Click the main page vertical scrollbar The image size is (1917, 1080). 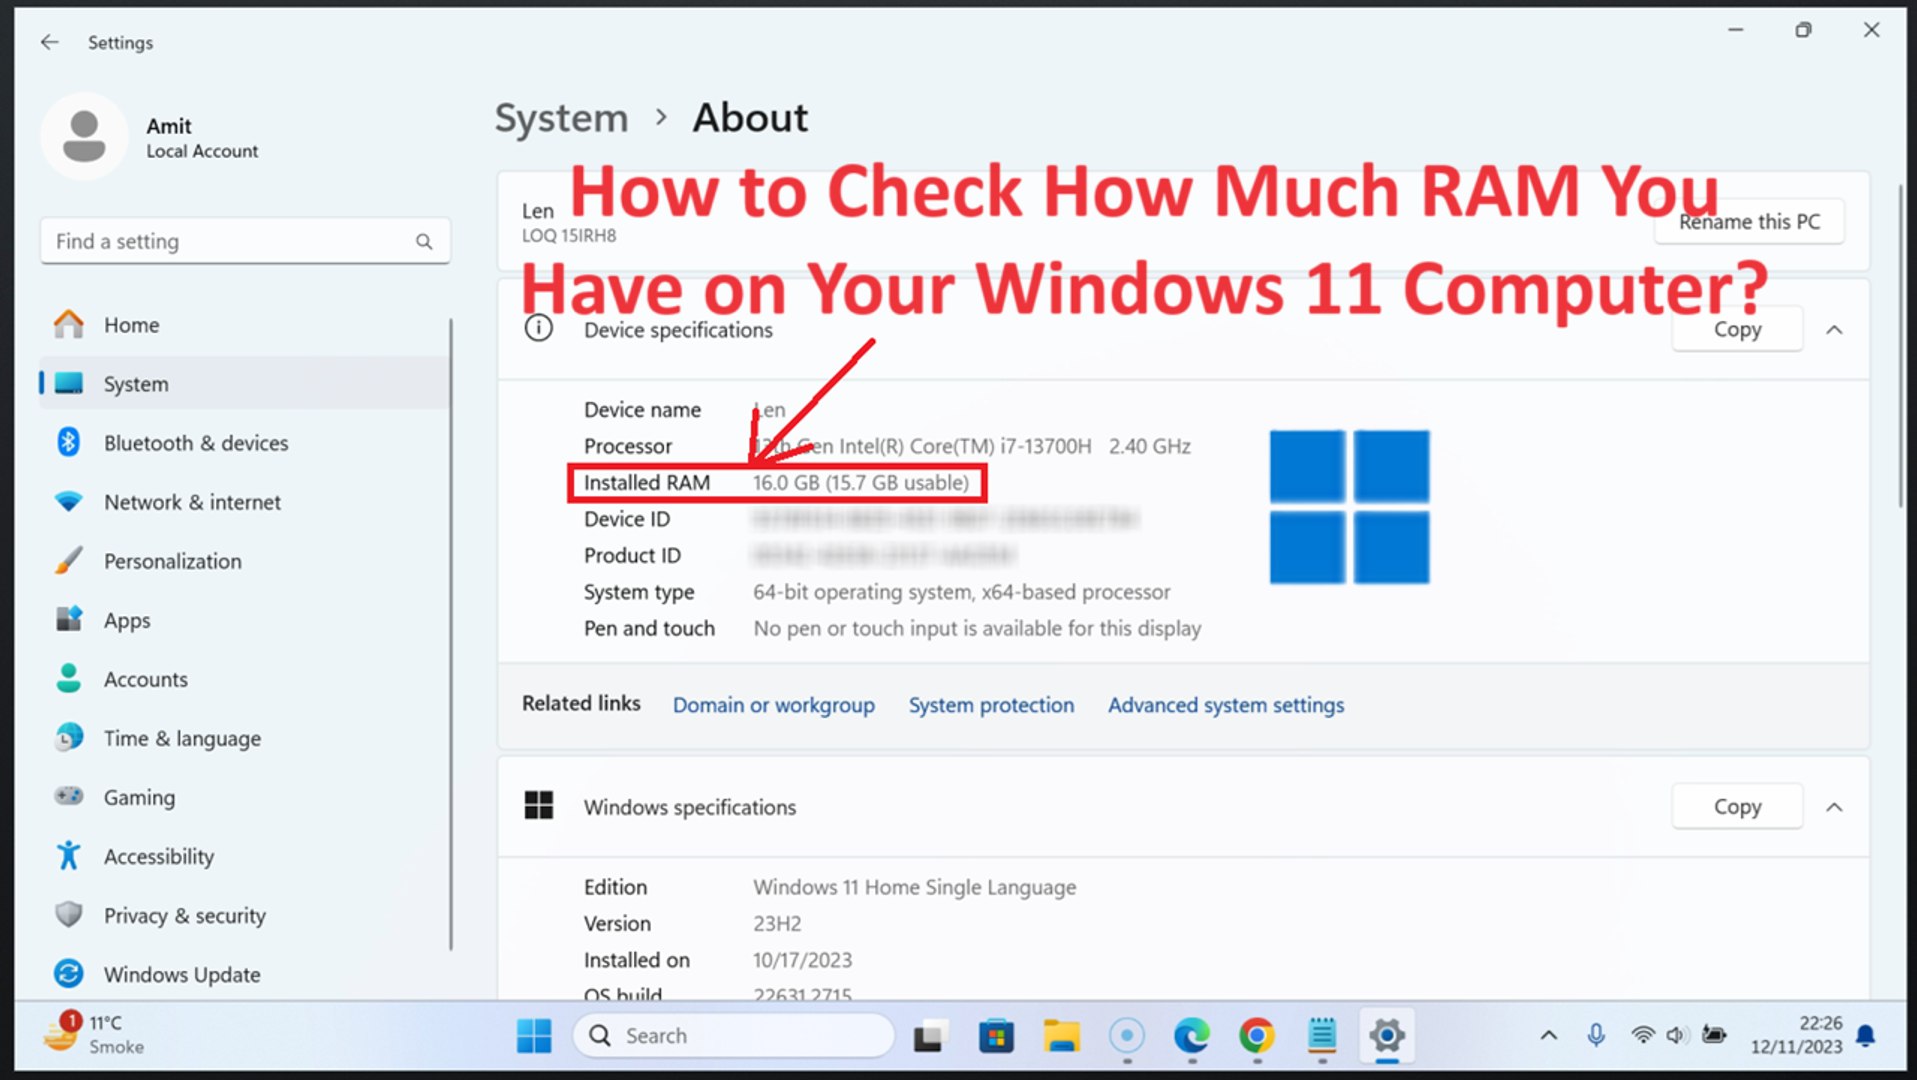pyautogui.click(x=1900, y=345)
